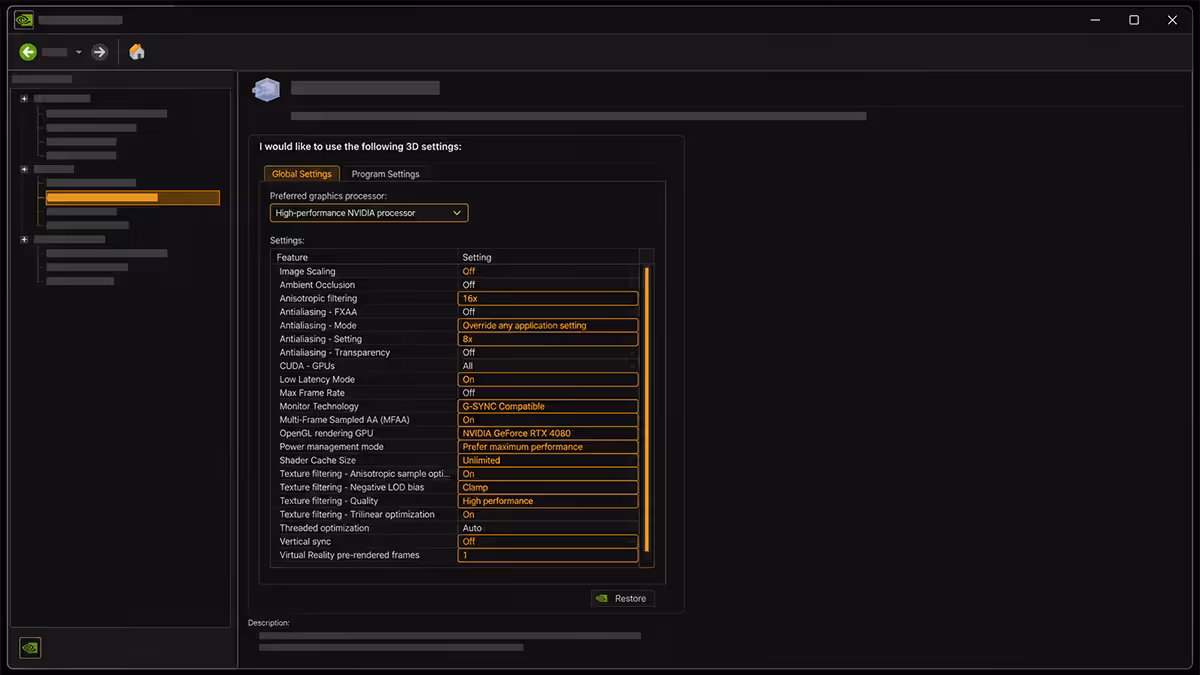Open the Antialiasing - Setting 8x dropdown
Viewport: 1200px width, 675px height.
(x=548, y=339)
